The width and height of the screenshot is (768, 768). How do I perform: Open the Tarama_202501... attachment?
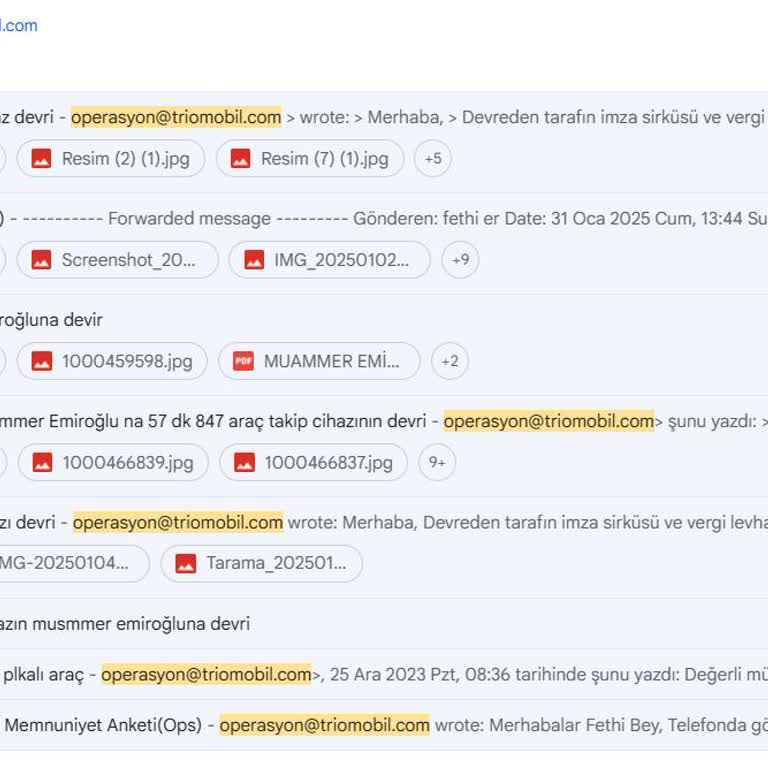[x=261, y=563]
